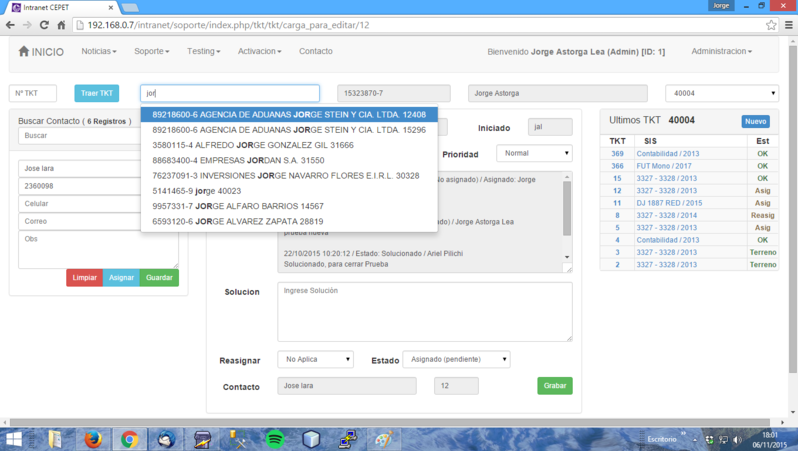This screenshot has height=451, width=798.
Task: Select JORGE ALFARO BARRIOS 14567 suggestion
Action: 238,206
